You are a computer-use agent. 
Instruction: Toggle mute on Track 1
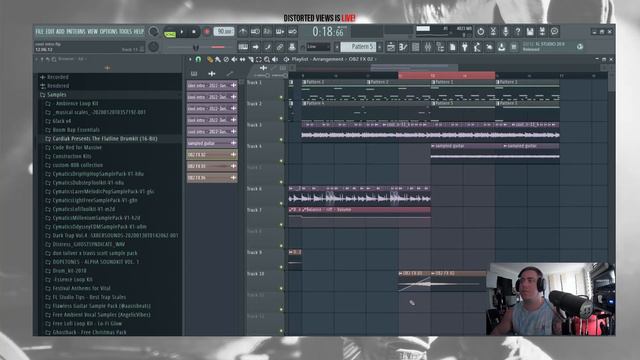pyautogui.click(x=281, y=97)
